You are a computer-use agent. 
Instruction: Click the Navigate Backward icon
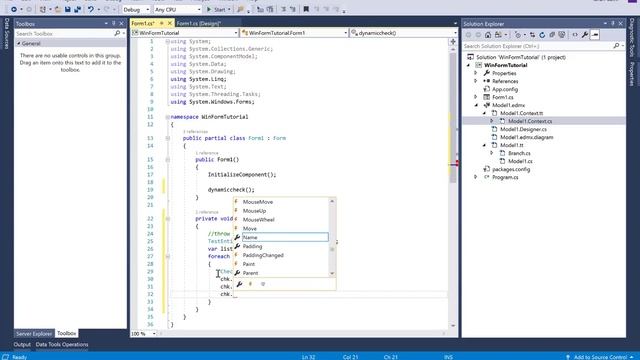coord(13,9)
